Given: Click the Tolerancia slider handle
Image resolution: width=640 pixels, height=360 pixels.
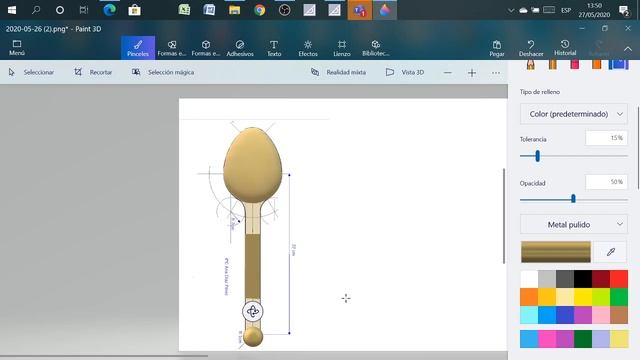Looking at the screenshot, I should pos(538,156).
